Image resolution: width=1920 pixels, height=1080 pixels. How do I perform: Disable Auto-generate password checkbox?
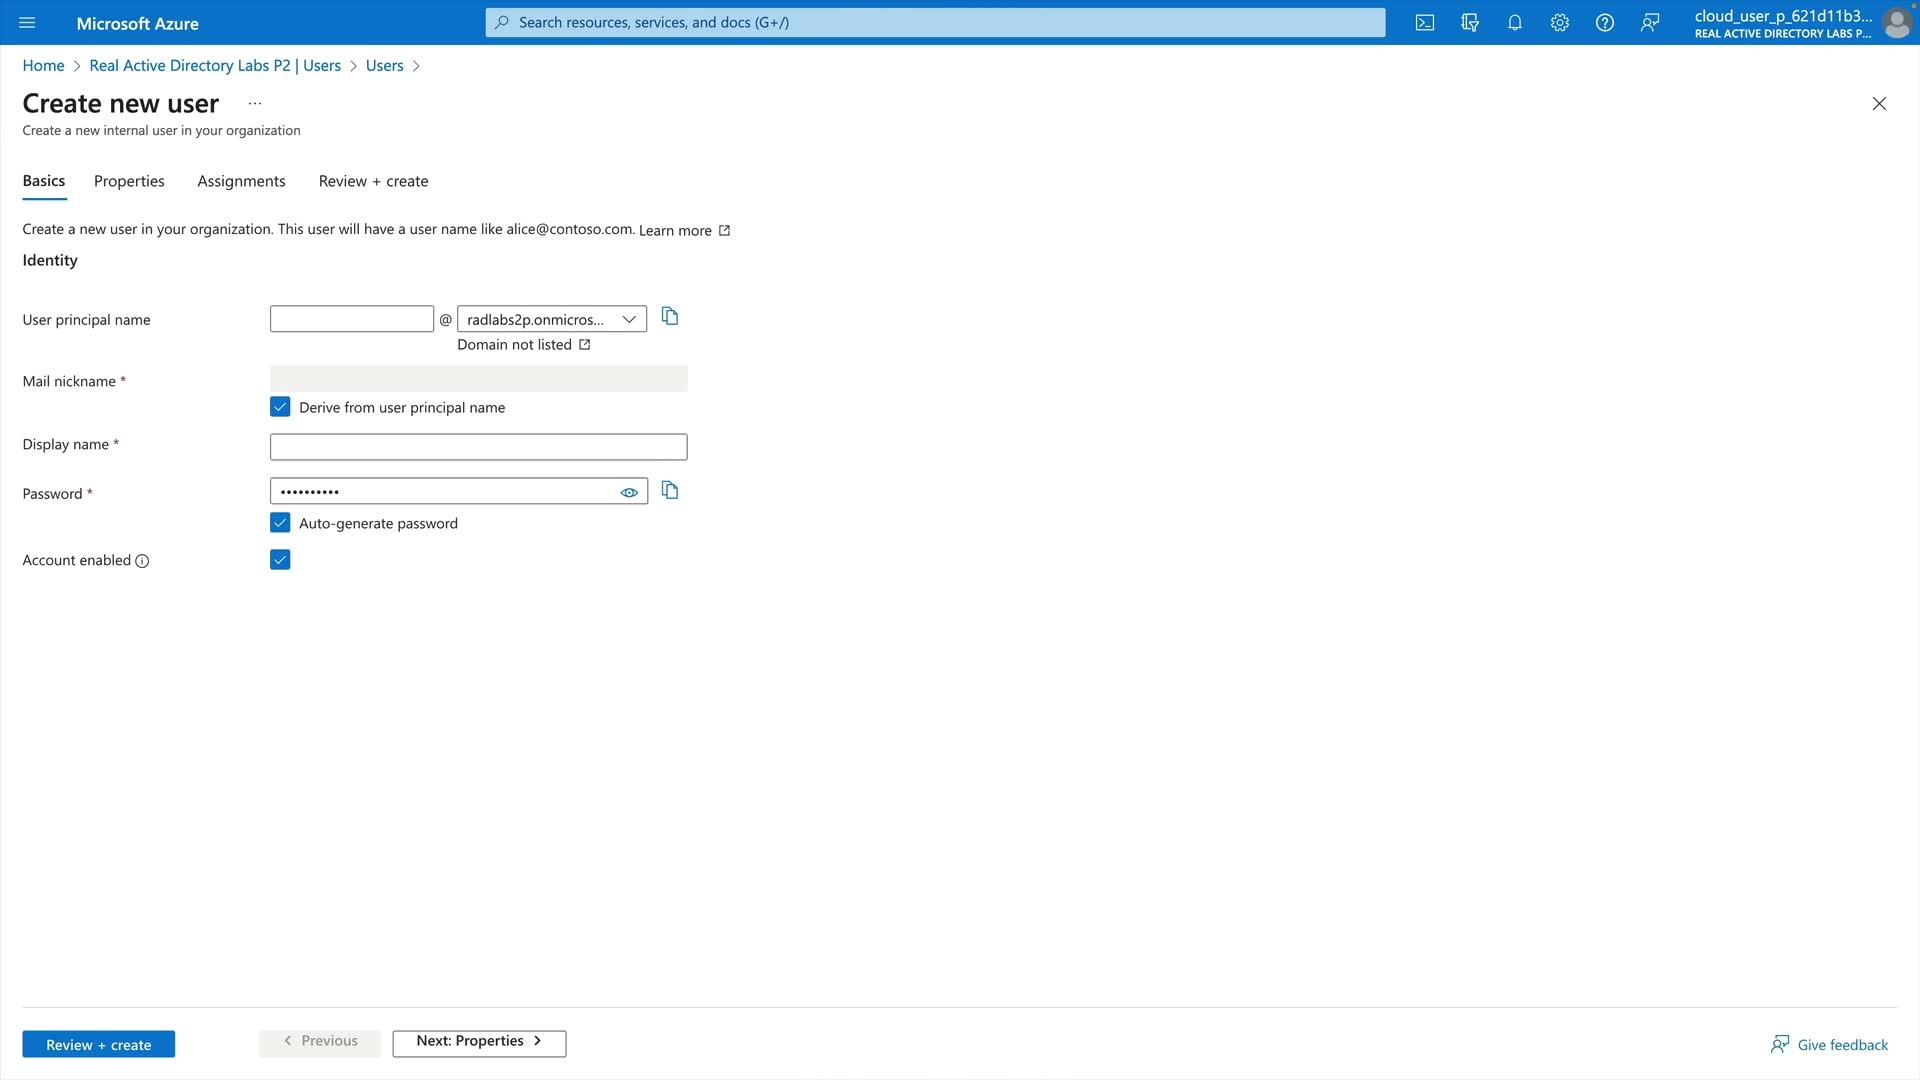point(280,523)
